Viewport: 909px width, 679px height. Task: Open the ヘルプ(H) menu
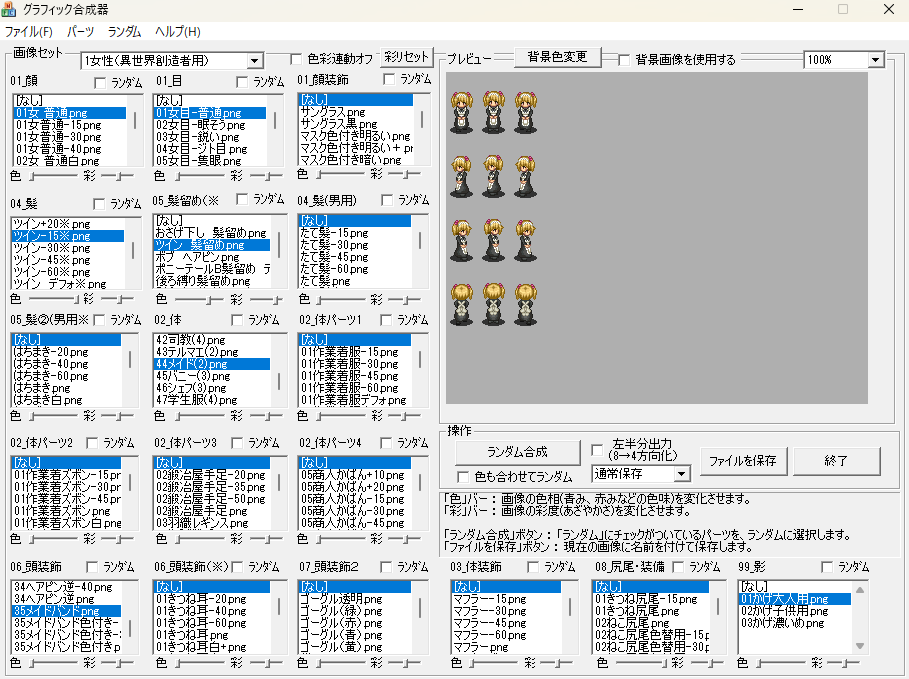tap(178, 32)
